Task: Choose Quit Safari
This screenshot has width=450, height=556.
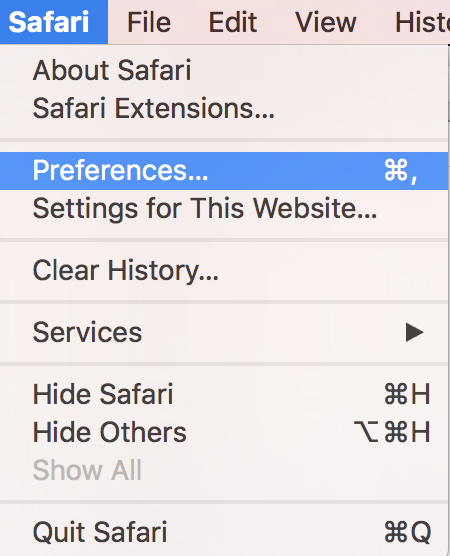Action: [224, 532]
